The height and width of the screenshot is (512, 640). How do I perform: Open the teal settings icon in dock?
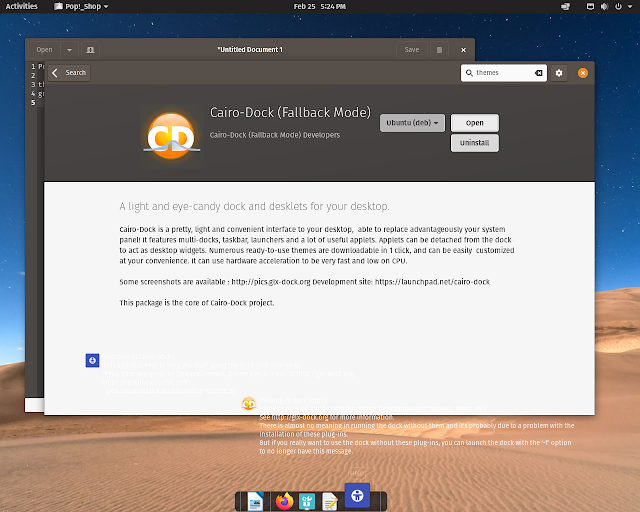point(307,502)
